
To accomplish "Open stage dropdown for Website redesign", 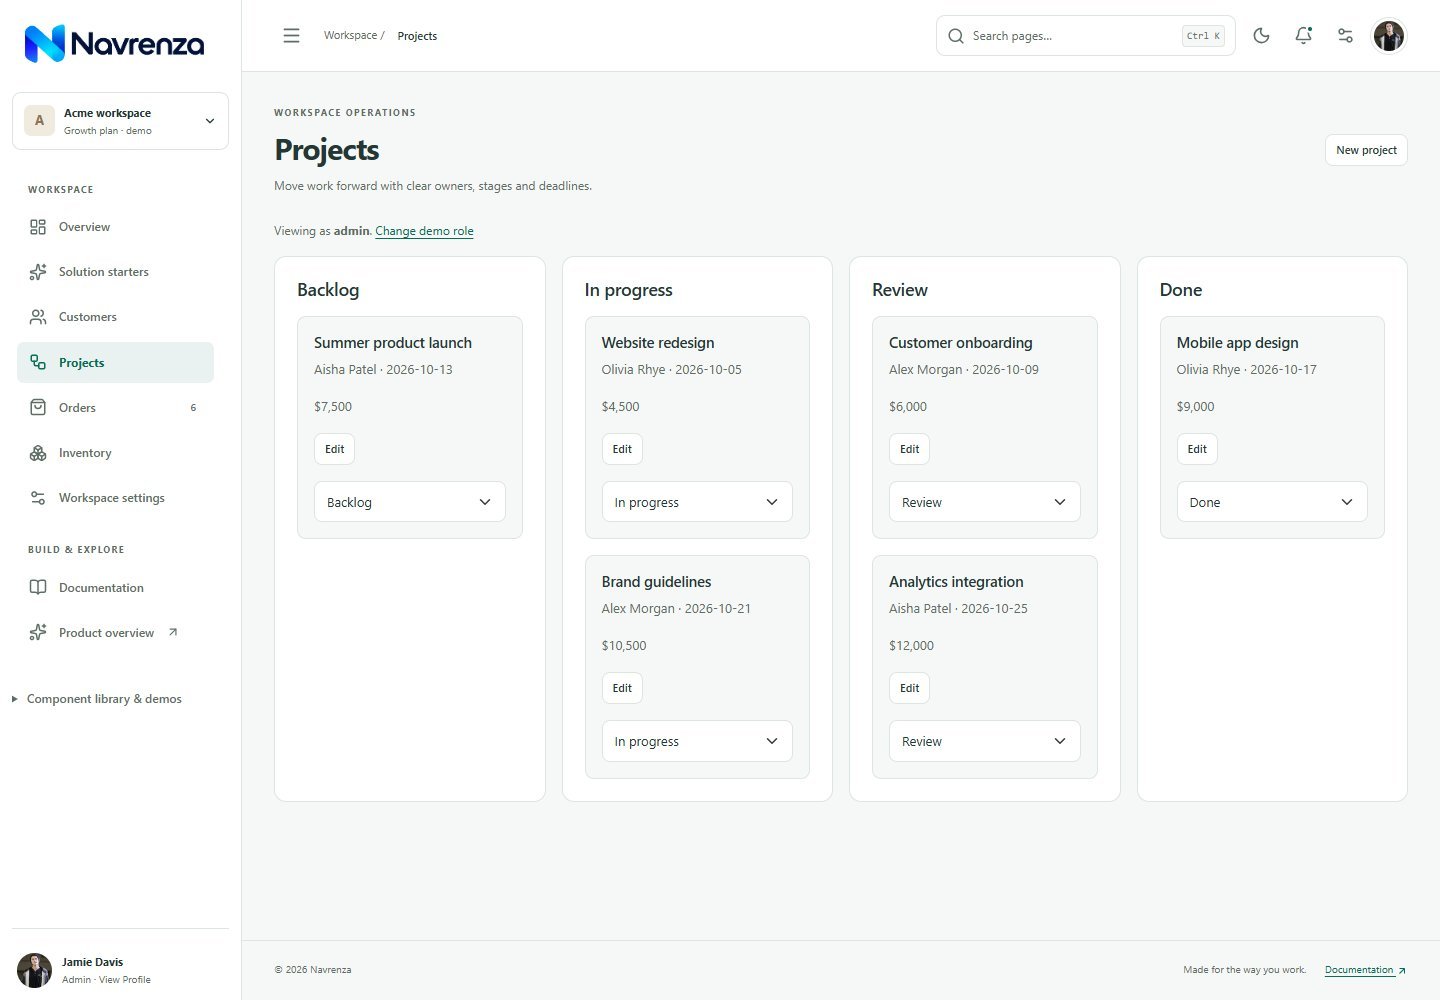I will [697, 502].
